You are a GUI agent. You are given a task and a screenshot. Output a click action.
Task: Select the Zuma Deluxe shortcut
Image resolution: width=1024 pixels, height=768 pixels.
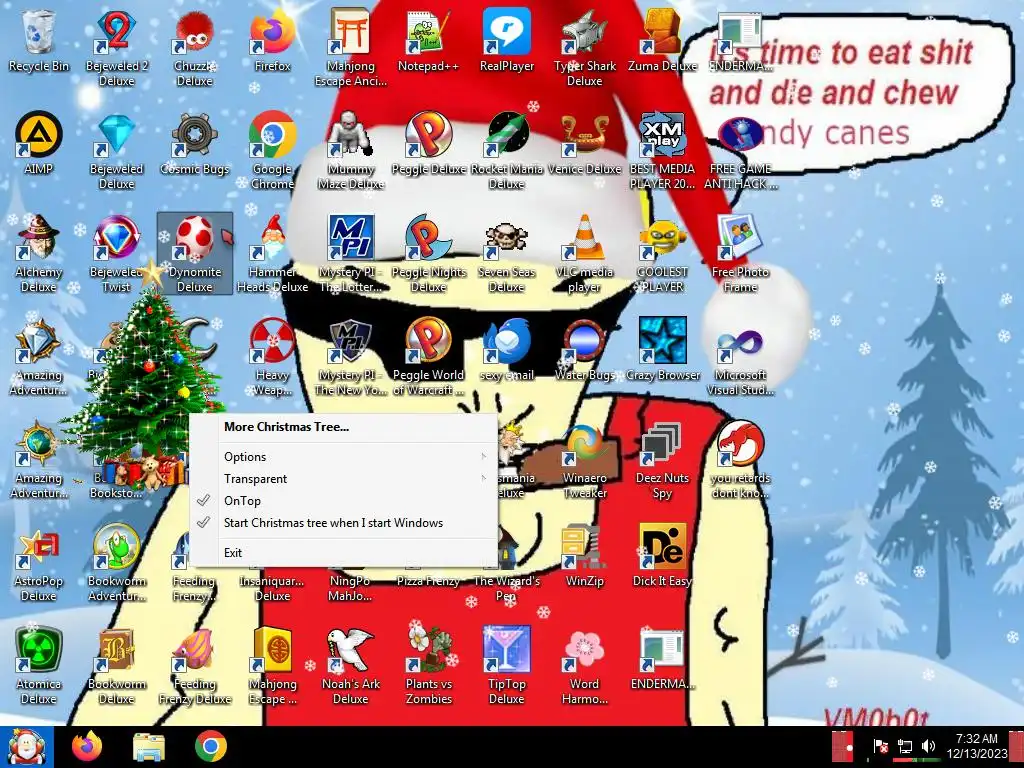(662, 41)
